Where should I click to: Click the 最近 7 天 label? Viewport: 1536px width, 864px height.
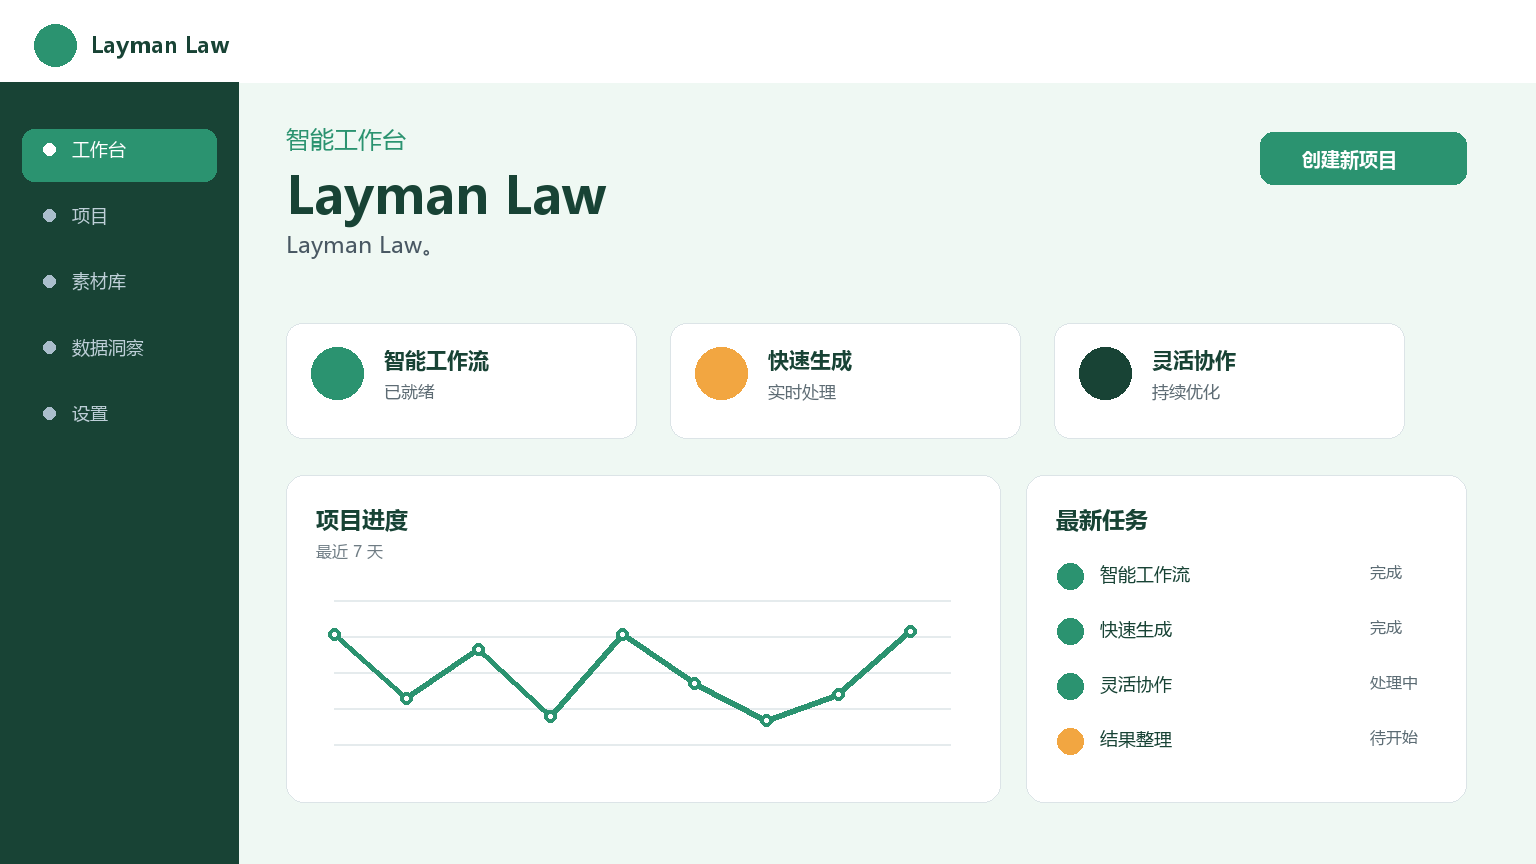coord(350,552)
